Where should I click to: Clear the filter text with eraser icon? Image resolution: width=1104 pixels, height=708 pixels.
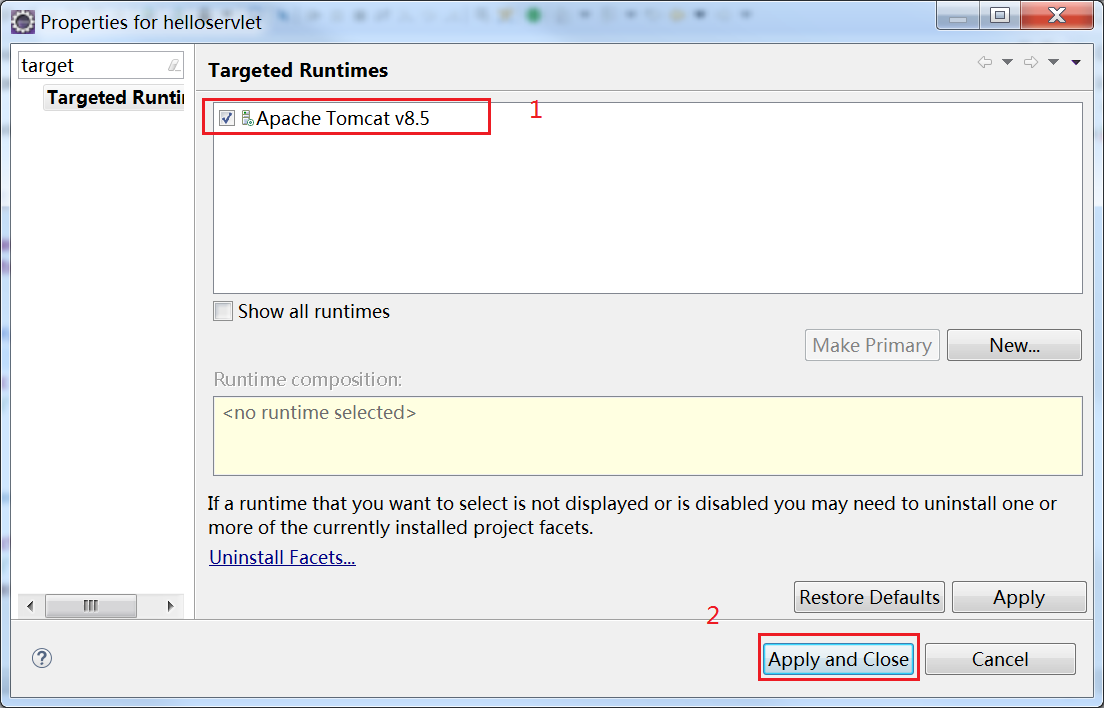[174, 65]
